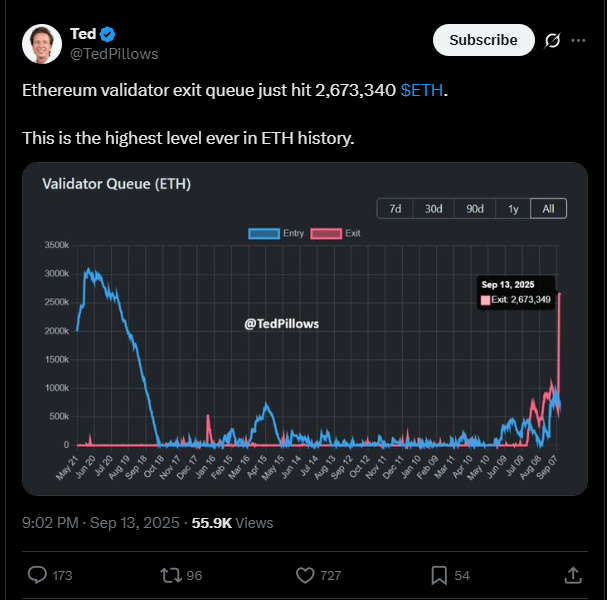
Task: Click the share upload icon
Action: [573, 575]
